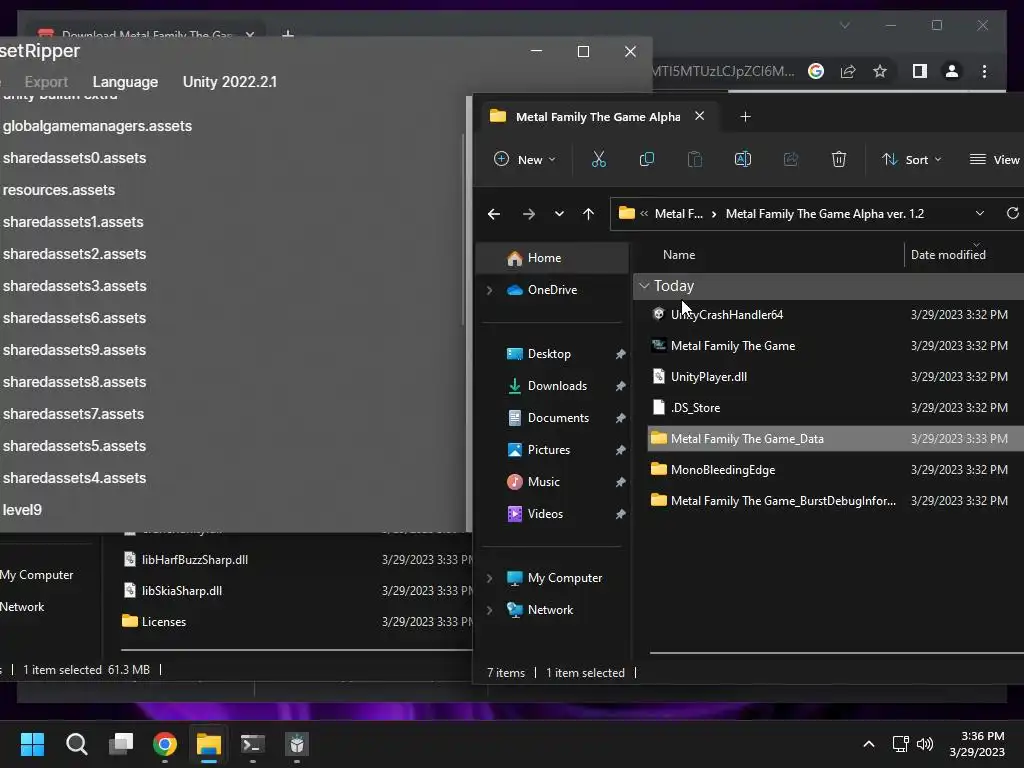
Task: Open the New dropdown in Explorer
Action: click(x=526, y=159)
